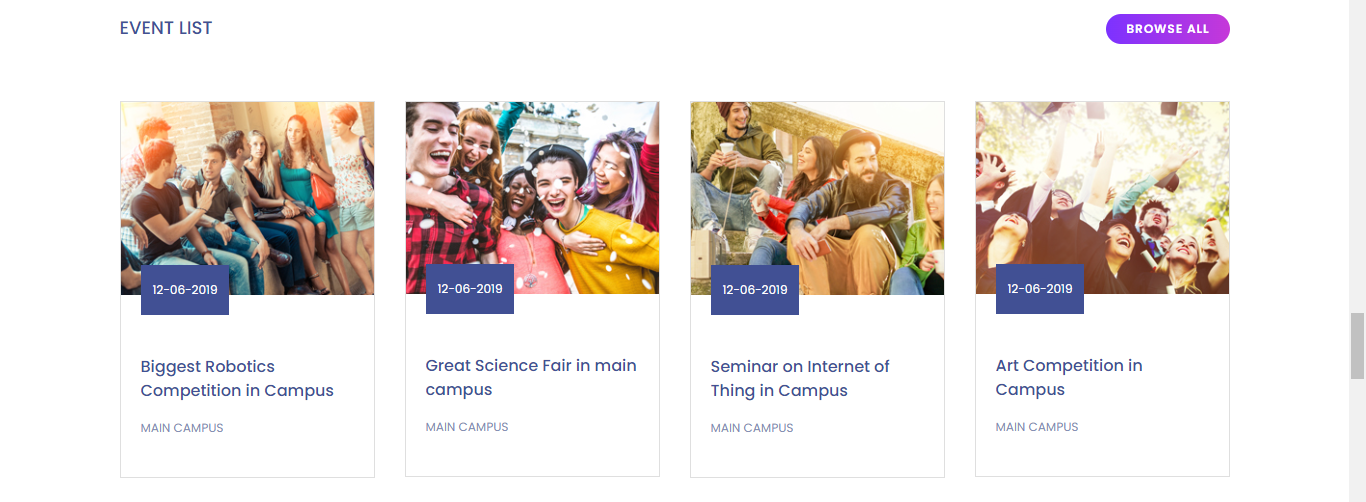Select Main Campus under the Art Competition event
Screen dimensions: 1366x502
(1037, 427)
